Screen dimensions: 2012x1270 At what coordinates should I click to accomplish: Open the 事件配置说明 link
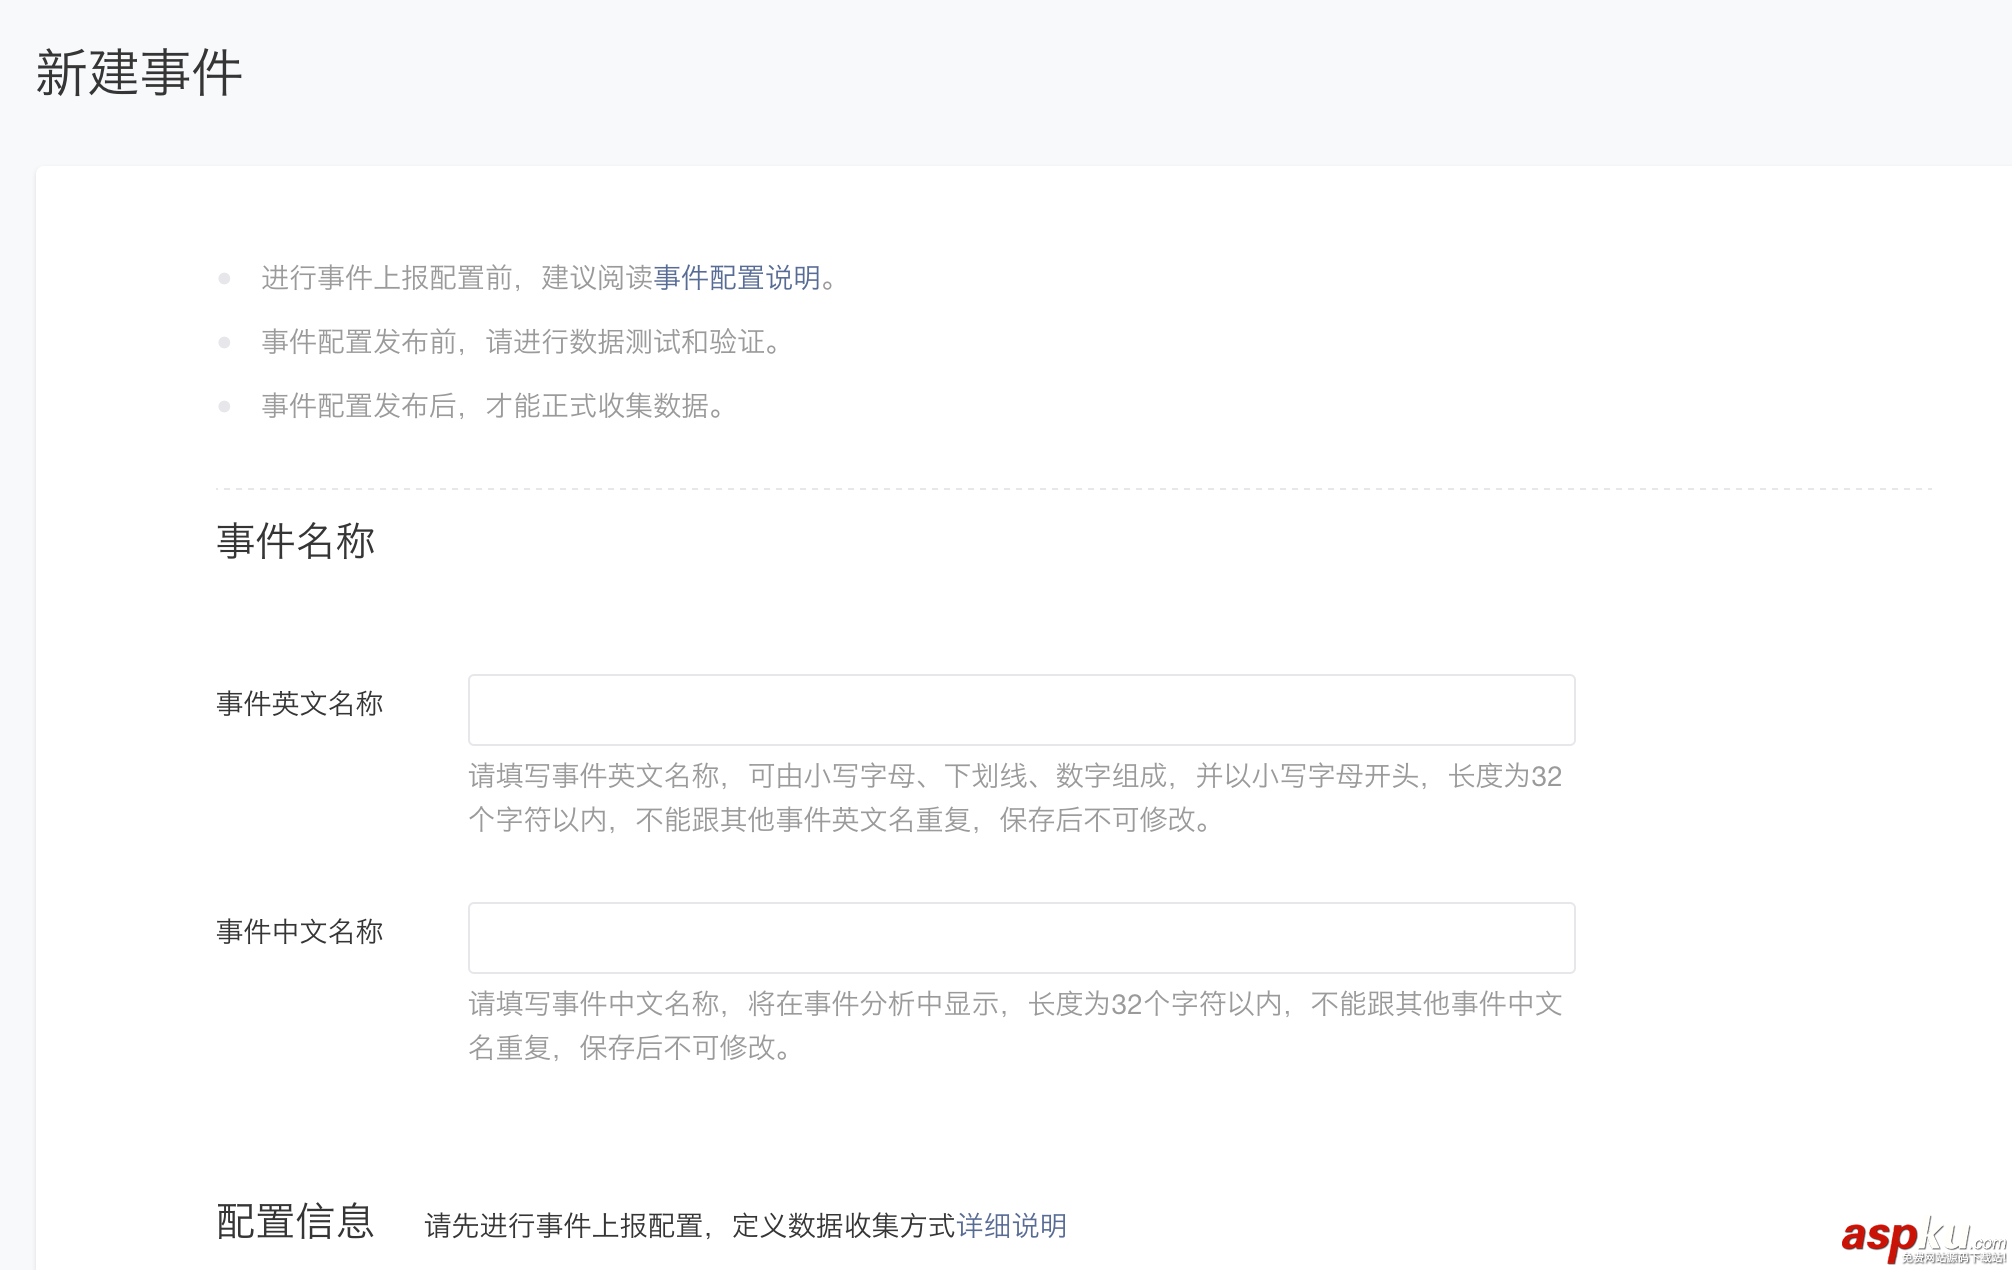pos(737,278)
